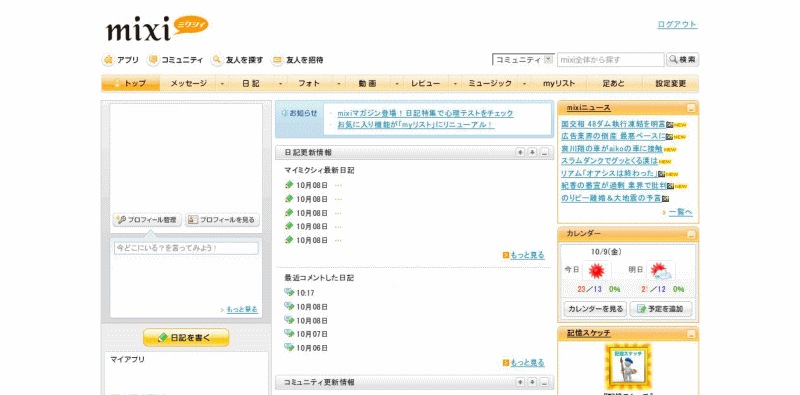Click the コミュニティ speech bubble icon
This screenshot has width=800, height=395.
click(x=153, y=60)
